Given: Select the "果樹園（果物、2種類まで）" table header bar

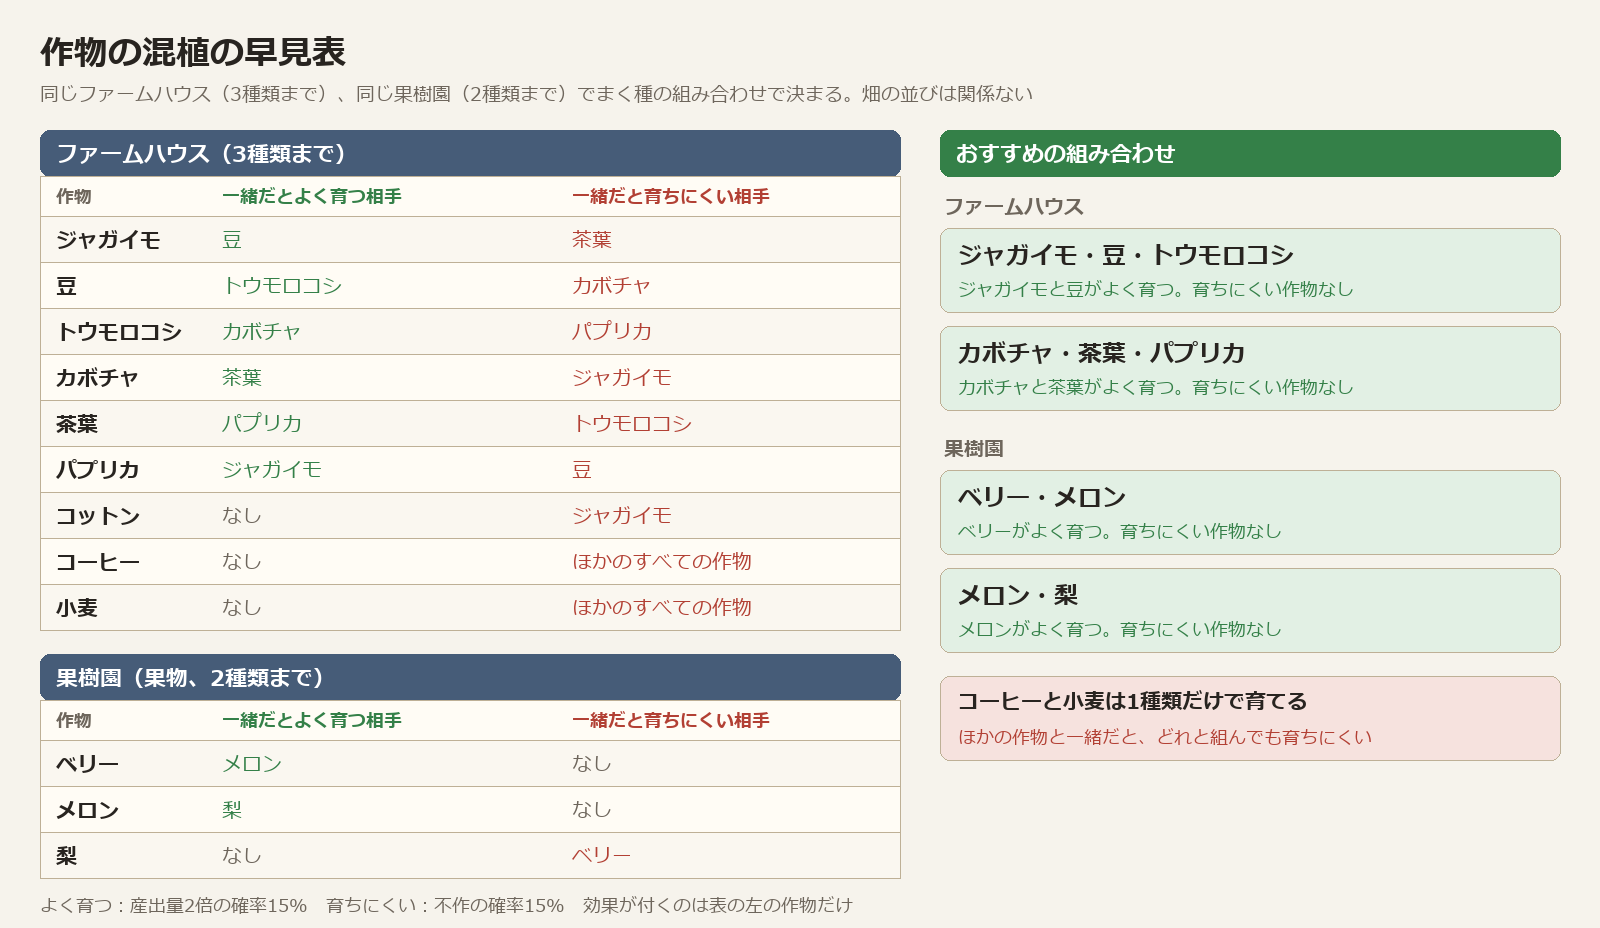Looking at the screenshot, I should (x=470, y=677).
